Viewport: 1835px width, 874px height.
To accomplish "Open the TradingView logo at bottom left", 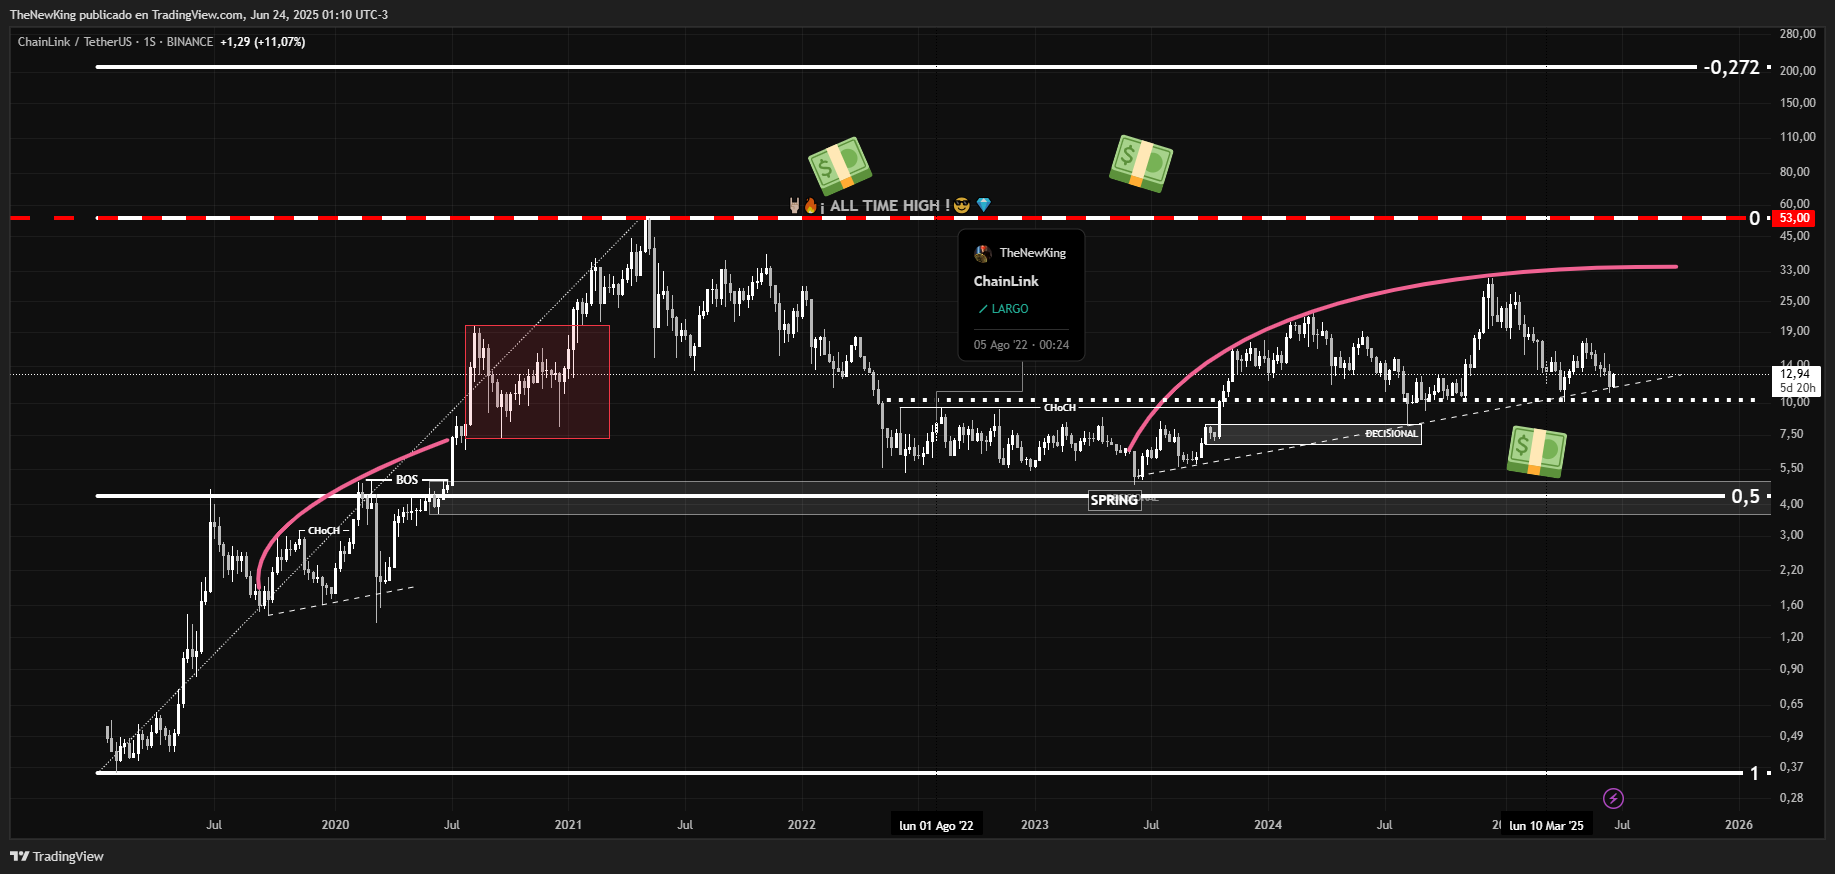I will (57, 856).
